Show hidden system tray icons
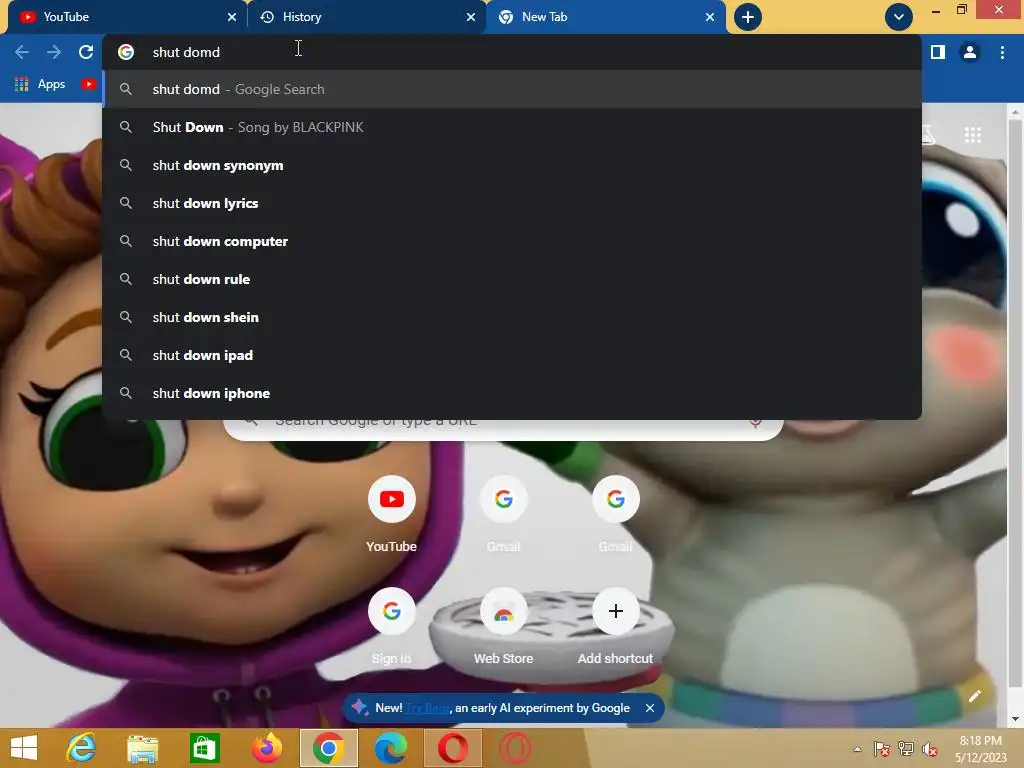This screenshot has width=1024, height=768. coord(857,749)
